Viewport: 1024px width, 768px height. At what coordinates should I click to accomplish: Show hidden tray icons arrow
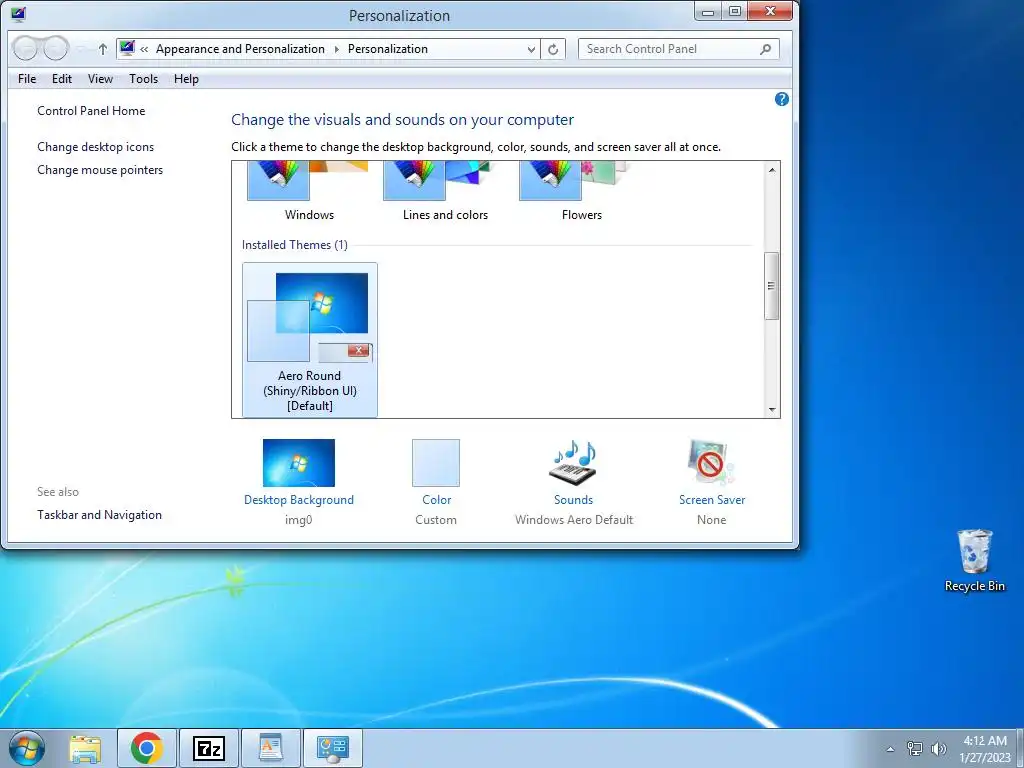click(889, 749)
